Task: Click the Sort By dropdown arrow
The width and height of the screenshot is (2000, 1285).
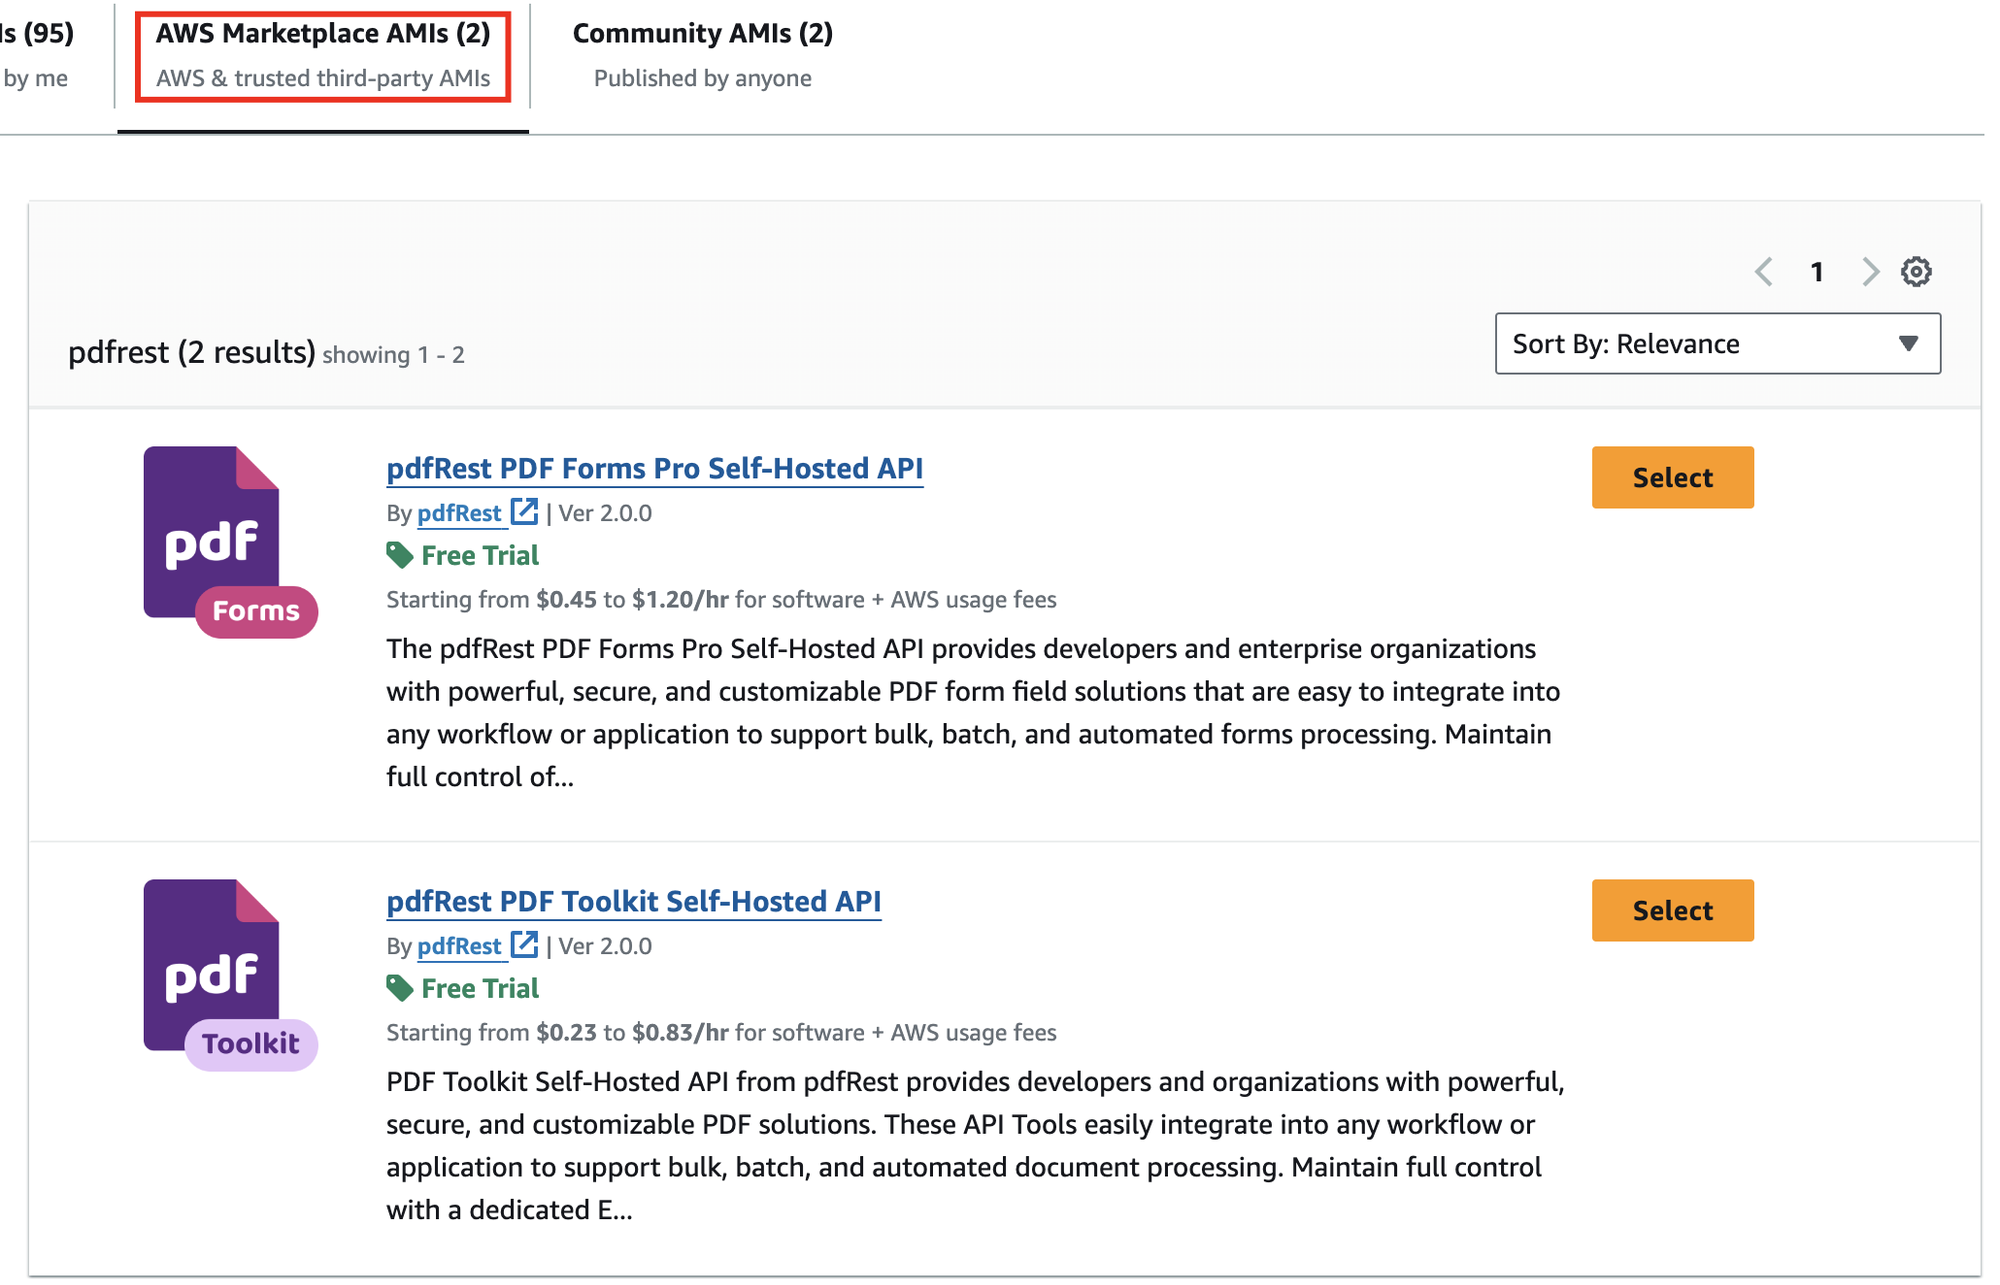Action: click(x=1908, y=344)
